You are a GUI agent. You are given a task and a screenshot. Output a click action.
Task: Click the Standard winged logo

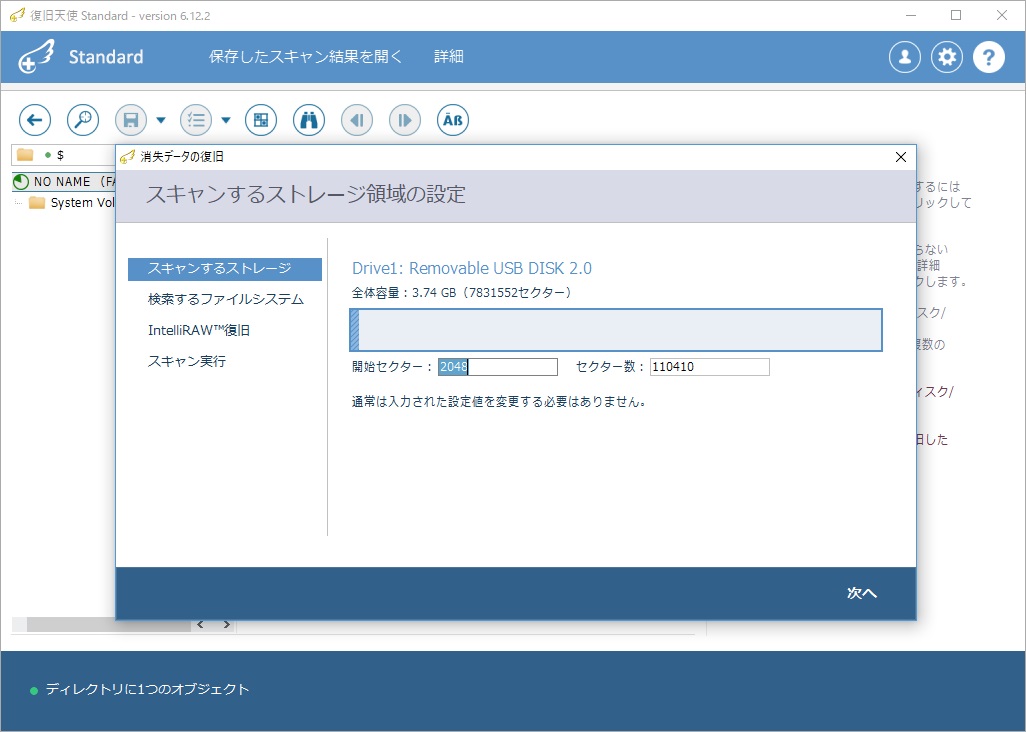click(36, 56)
